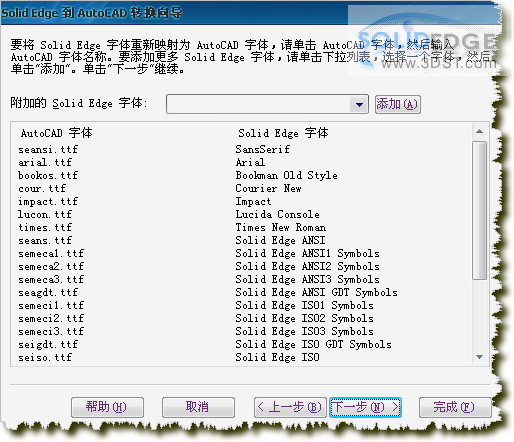Select the AutoCAD font semeca3.ttf
Screen dimensions: 514x442
[x=51, y=279]
